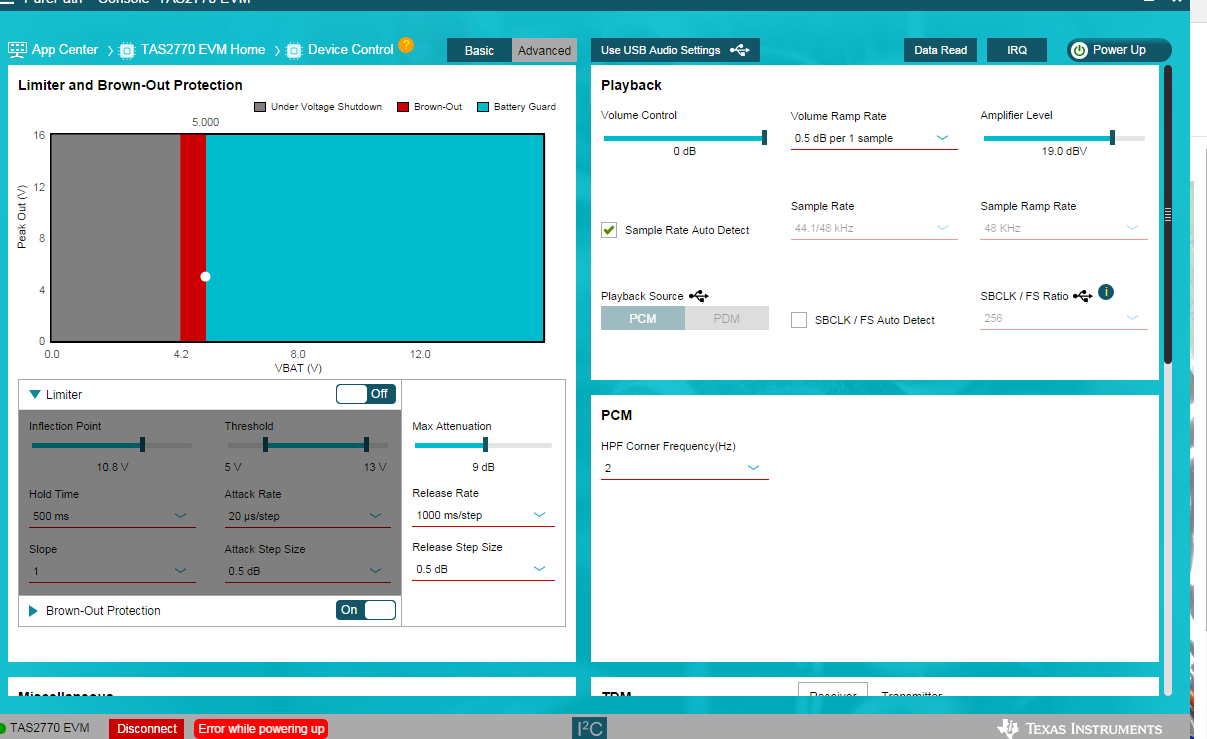This screenshot has height=739, width=1207.
Task: Click the vertical scrollbar of right panel
Action: [x=1167, y=214]
